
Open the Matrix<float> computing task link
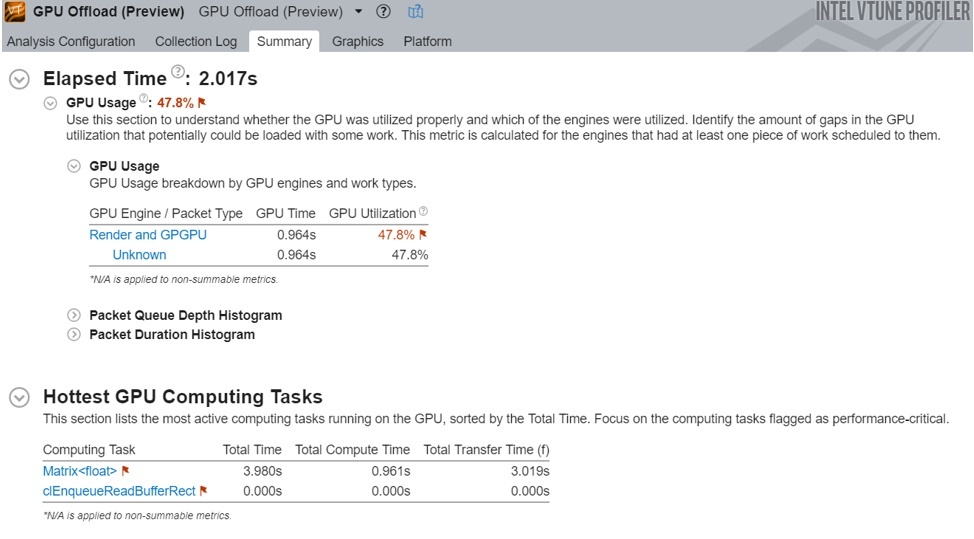point(80,471)
